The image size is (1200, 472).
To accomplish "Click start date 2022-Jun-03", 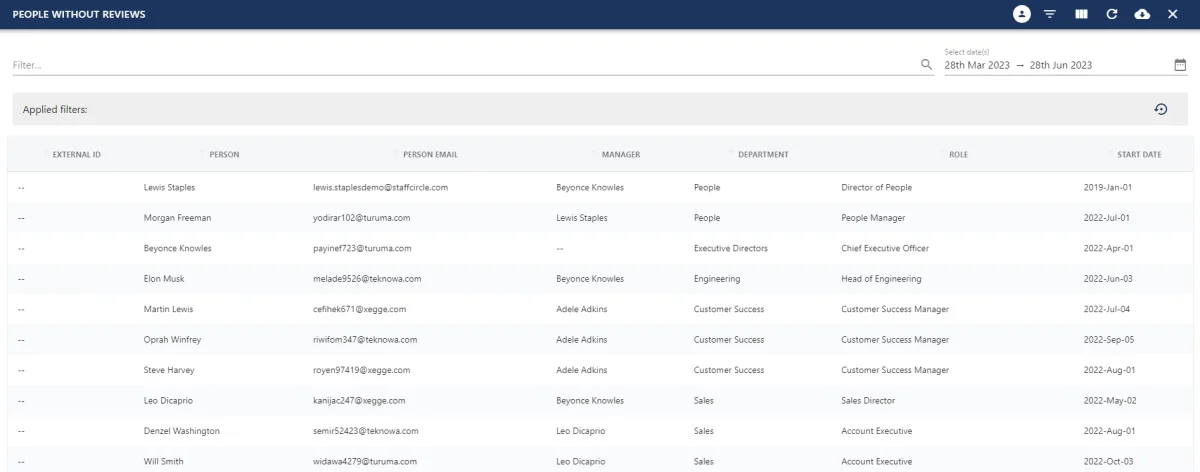I will 1109,279.
